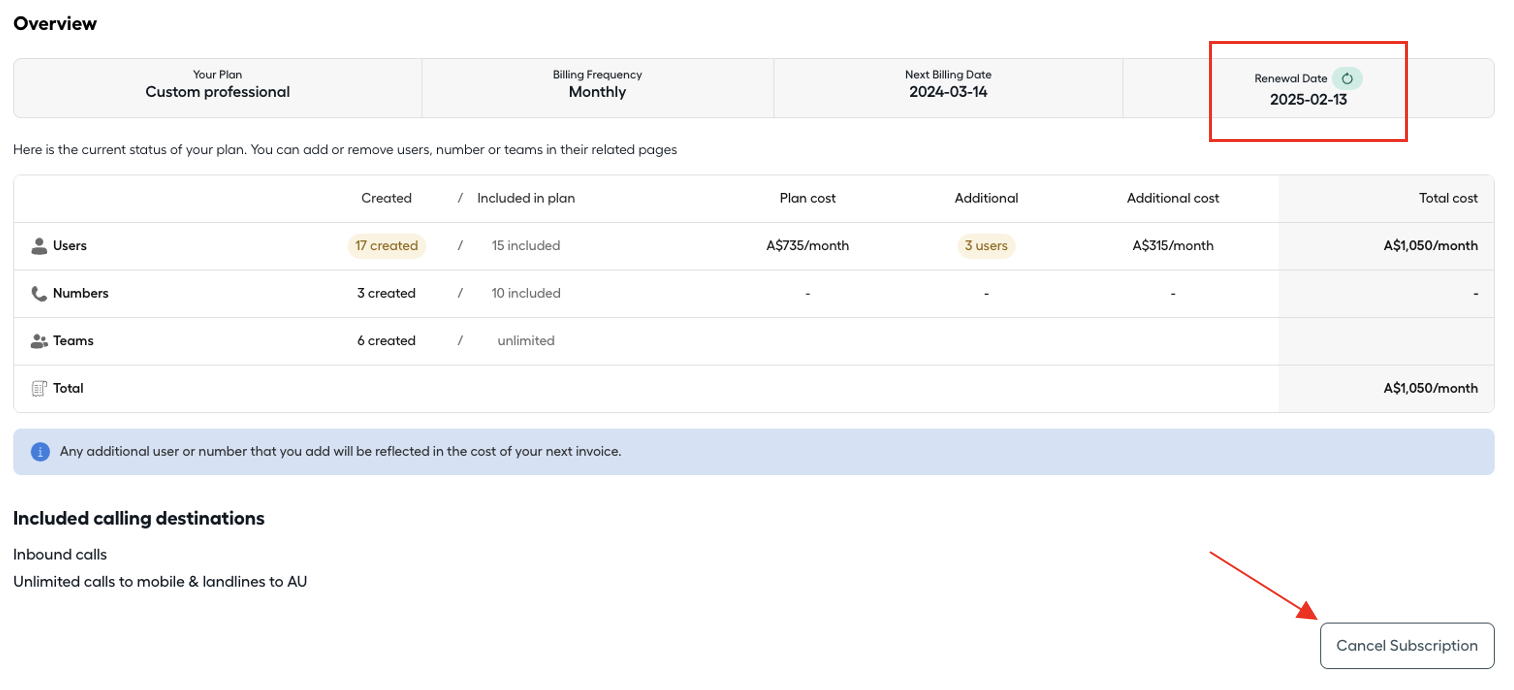Click the next billing date 2024-03-14
Image resolution: width=1514 pixels, height=690 pixels.
coord(948,92)
